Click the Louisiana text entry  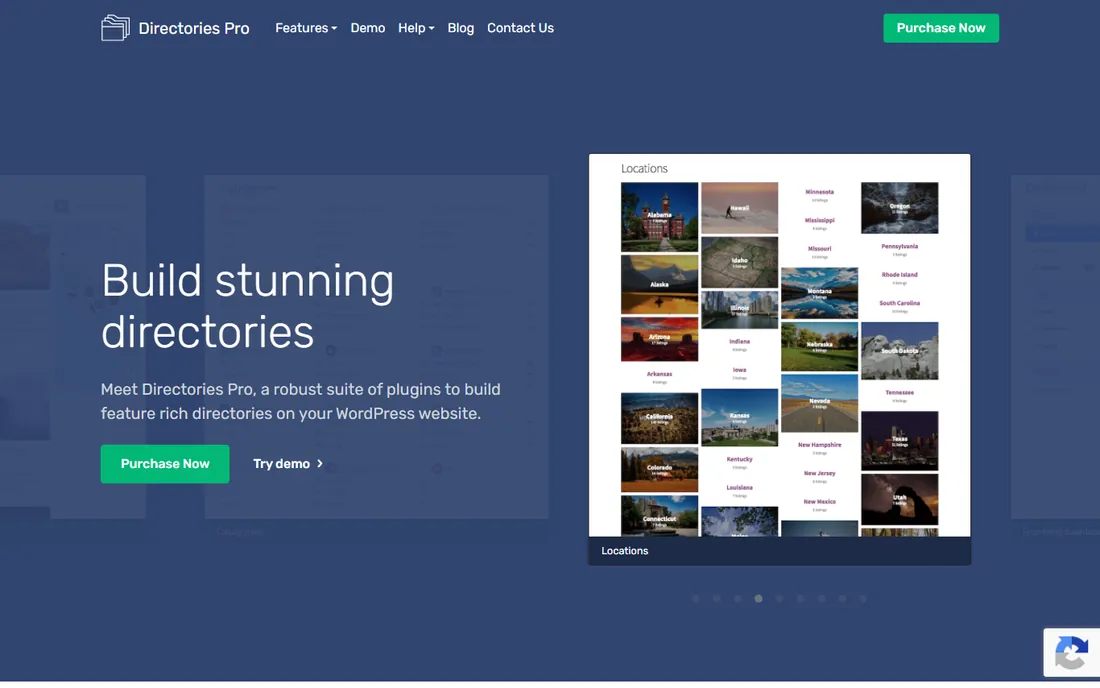739,487
